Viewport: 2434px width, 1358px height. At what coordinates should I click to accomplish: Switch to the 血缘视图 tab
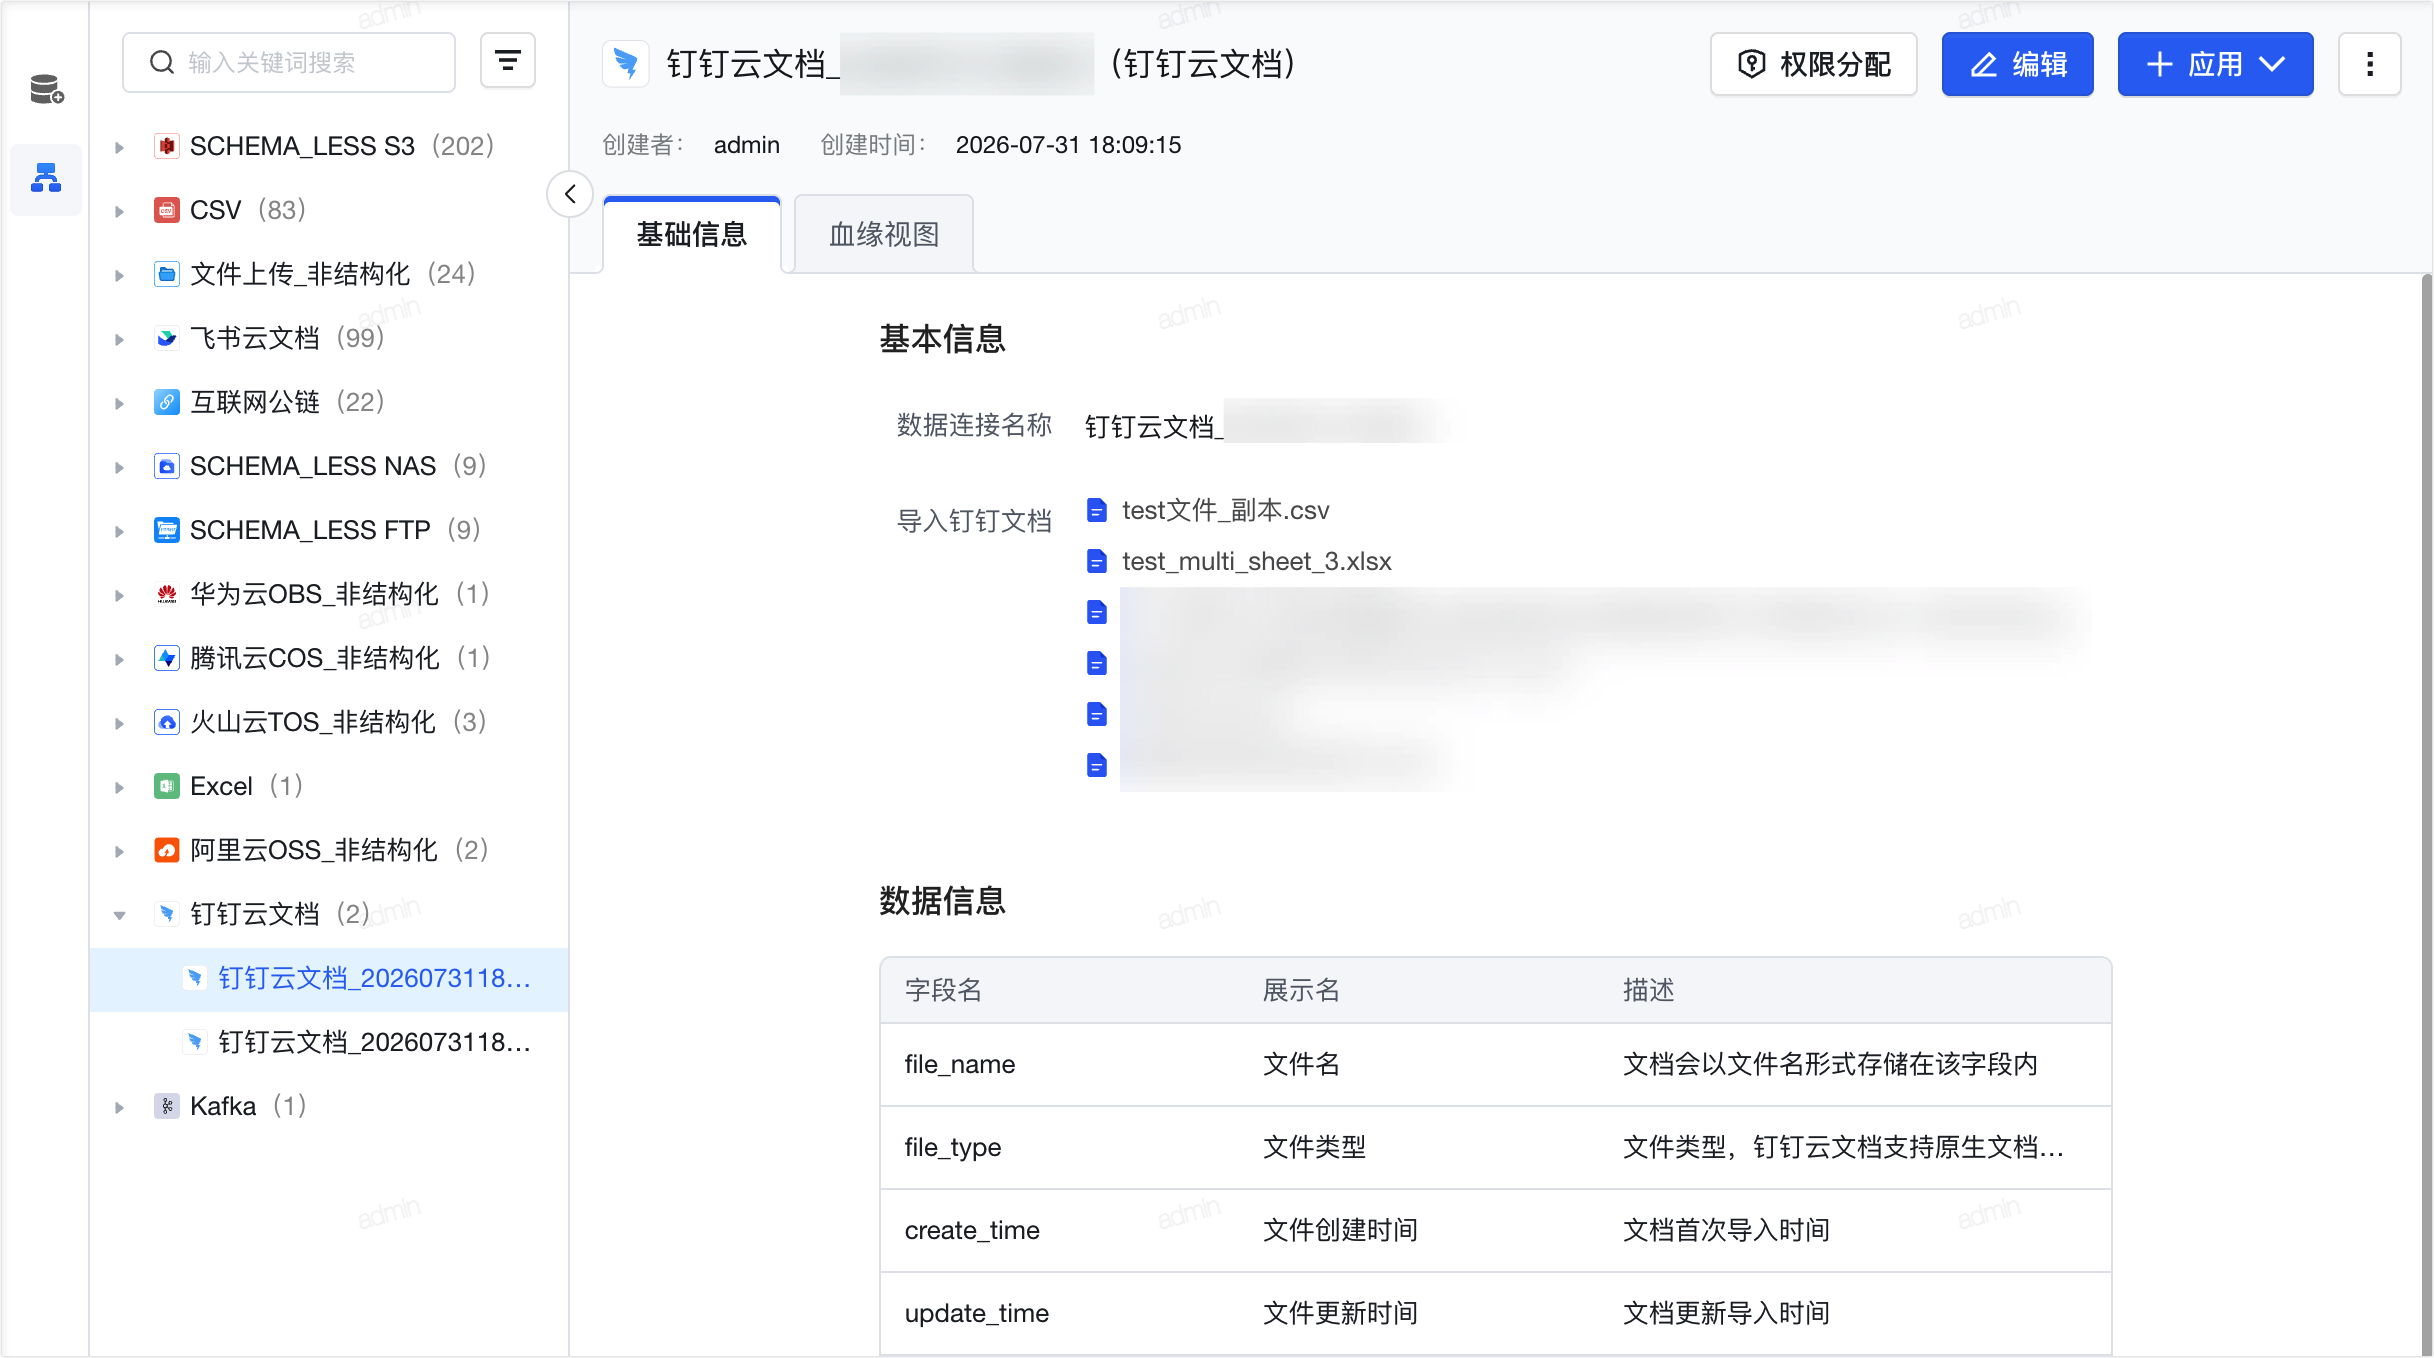point(884,234)
